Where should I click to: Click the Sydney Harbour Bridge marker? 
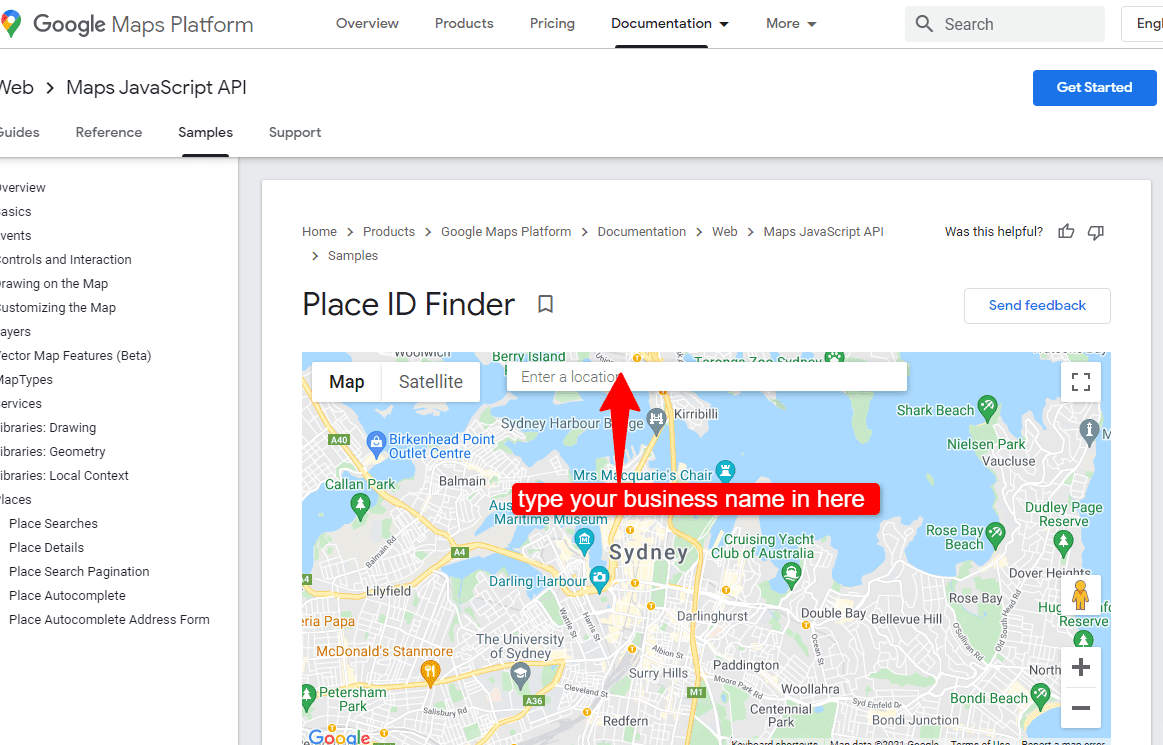[656, 420]
